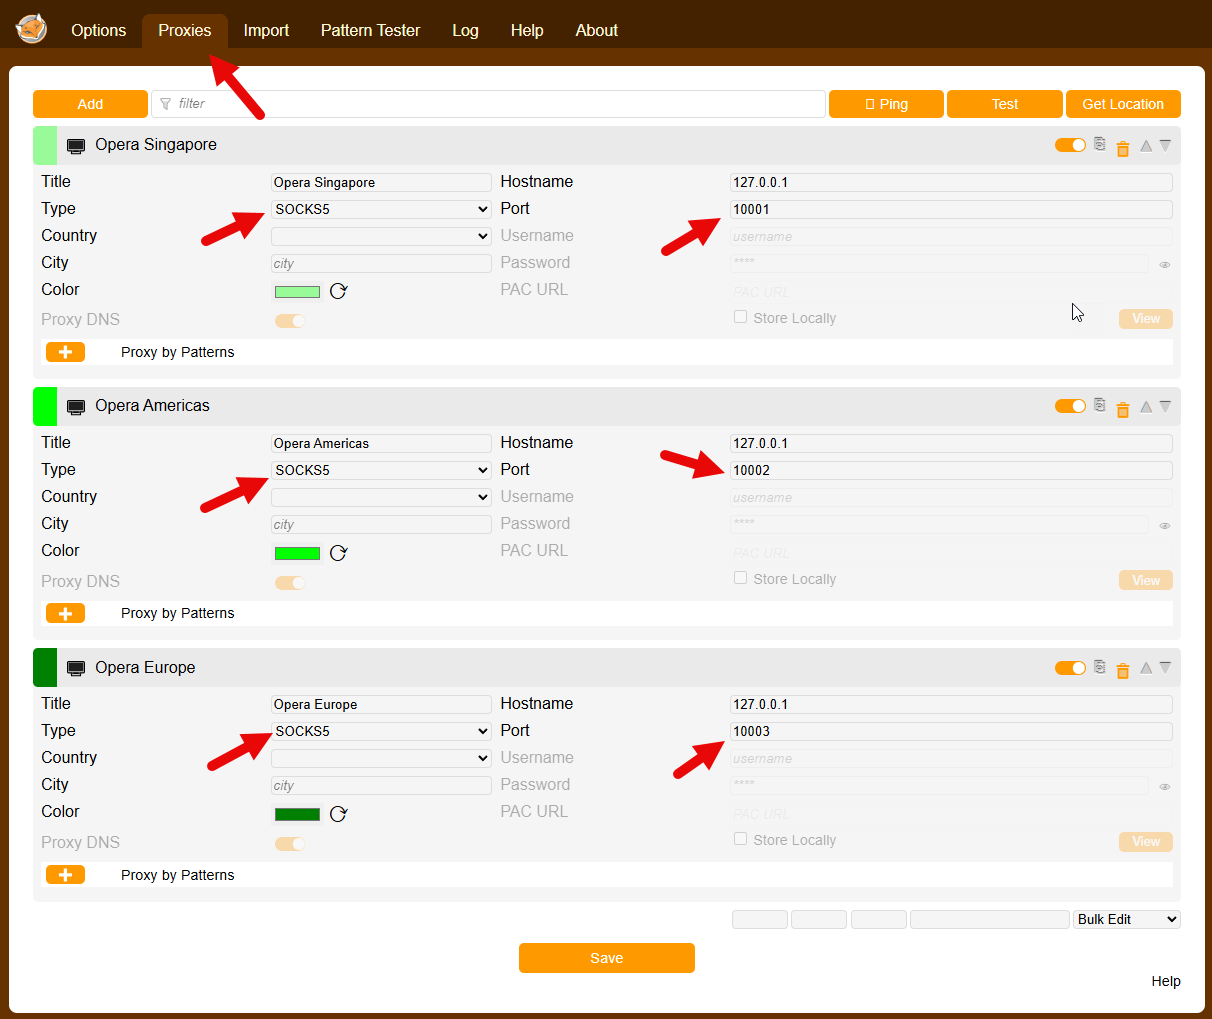Click the Test button
Image resolution: width=1212 pixels, height=1019 pixels.
click(x=1005, y=104)
